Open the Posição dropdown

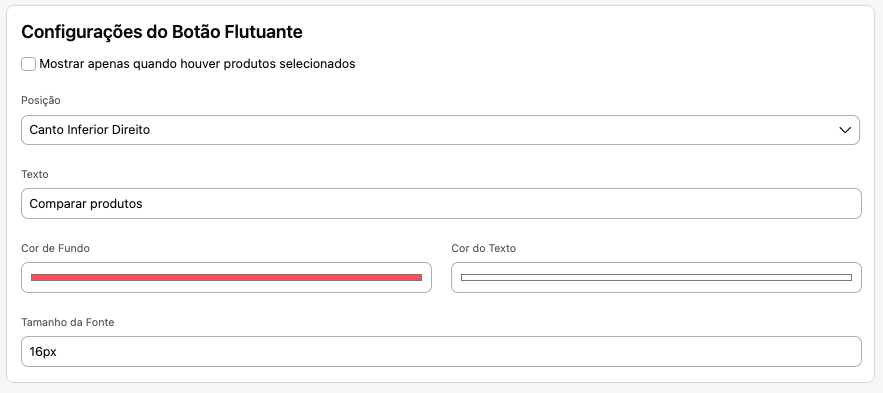point(440,130)
